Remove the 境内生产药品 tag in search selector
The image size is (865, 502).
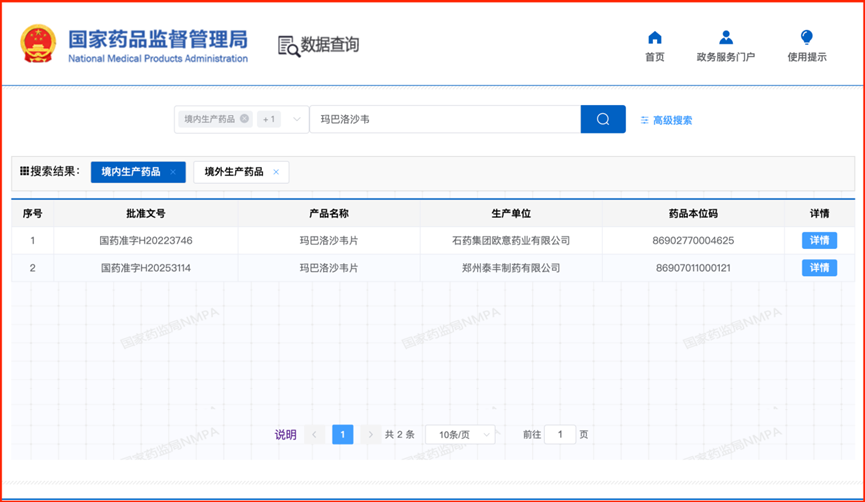point(244,119)
